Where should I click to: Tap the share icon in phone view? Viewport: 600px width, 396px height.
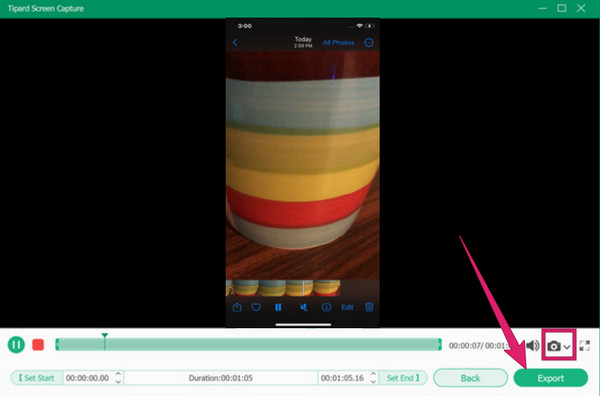click(237, 307)
